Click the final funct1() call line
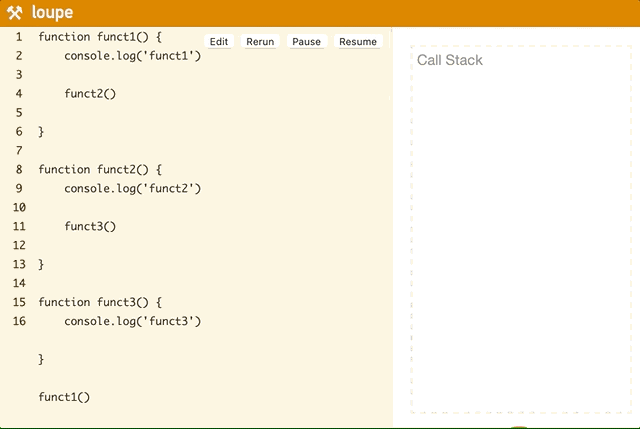Image resolution: width=640 pixels, height=429 pixels. point(64,397)
